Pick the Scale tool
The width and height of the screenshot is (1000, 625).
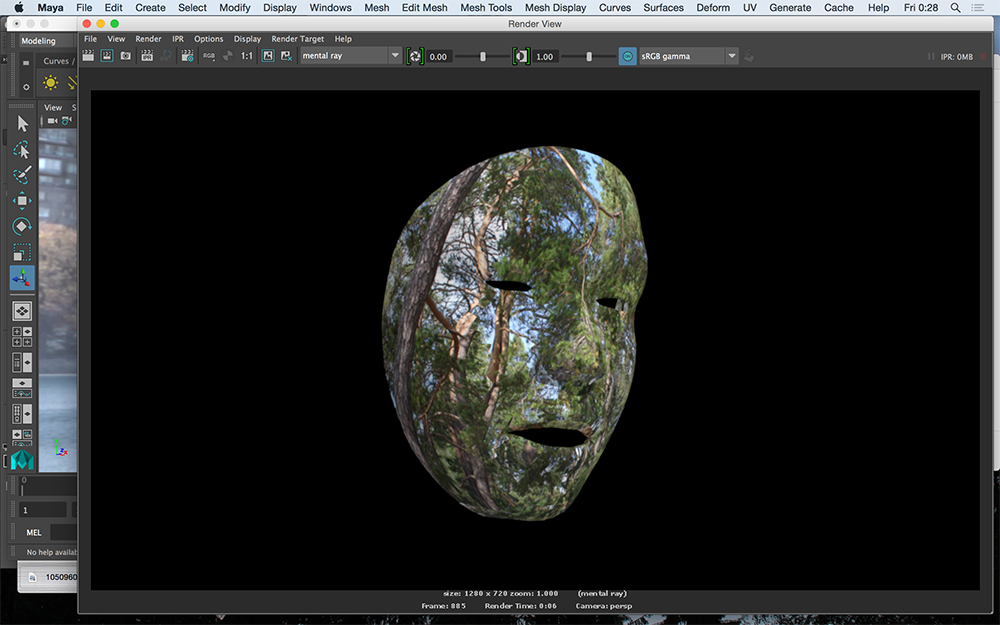pos(22,253)
